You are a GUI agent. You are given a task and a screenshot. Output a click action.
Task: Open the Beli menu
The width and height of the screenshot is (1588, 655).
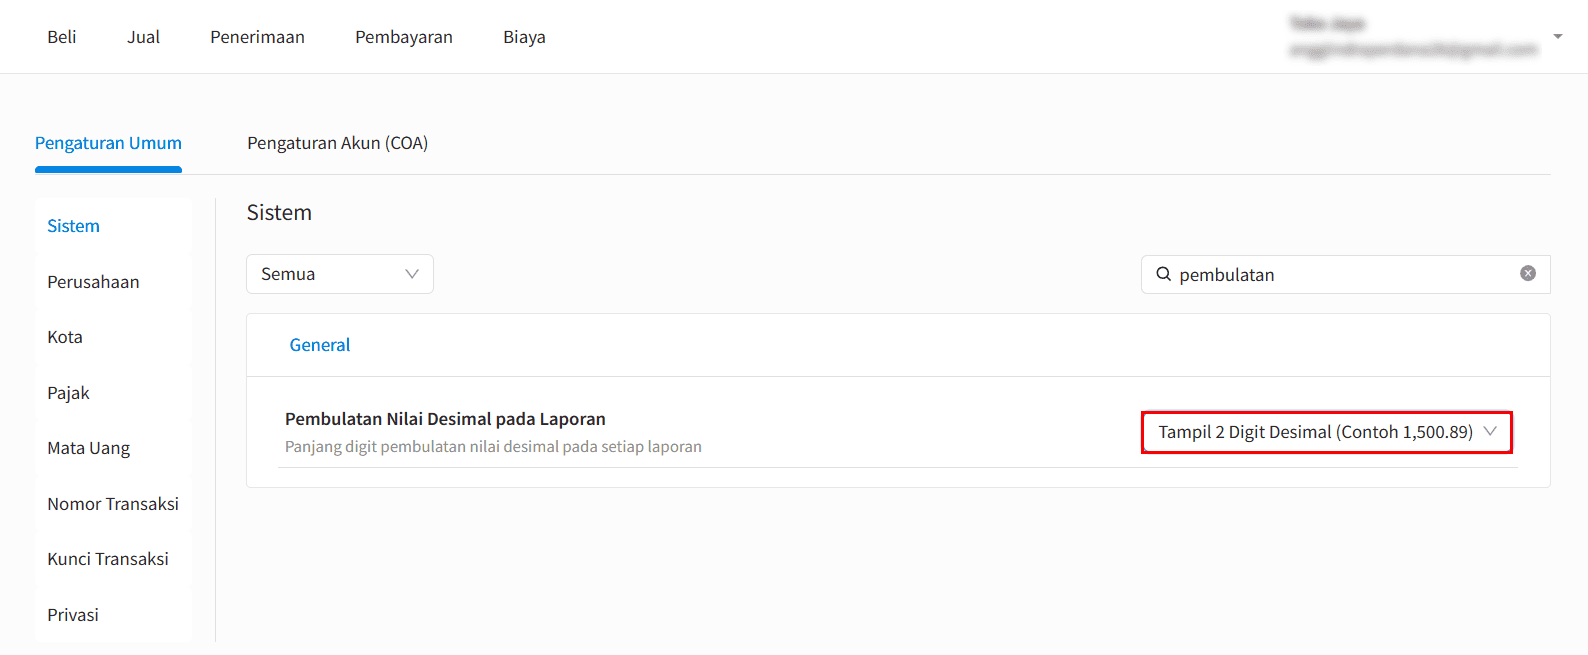(61, 36)
